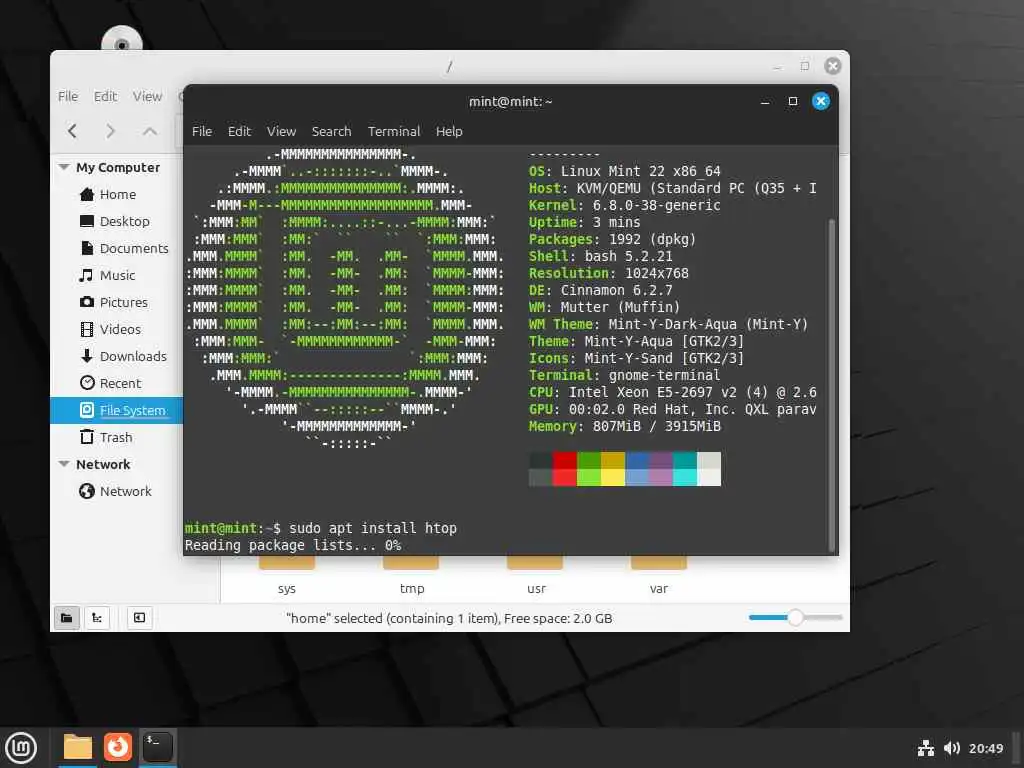Image resolution: width=1024 pixels, height=768 pixels.
Task: Click the command line with htop
Action: tap(321, 528)
